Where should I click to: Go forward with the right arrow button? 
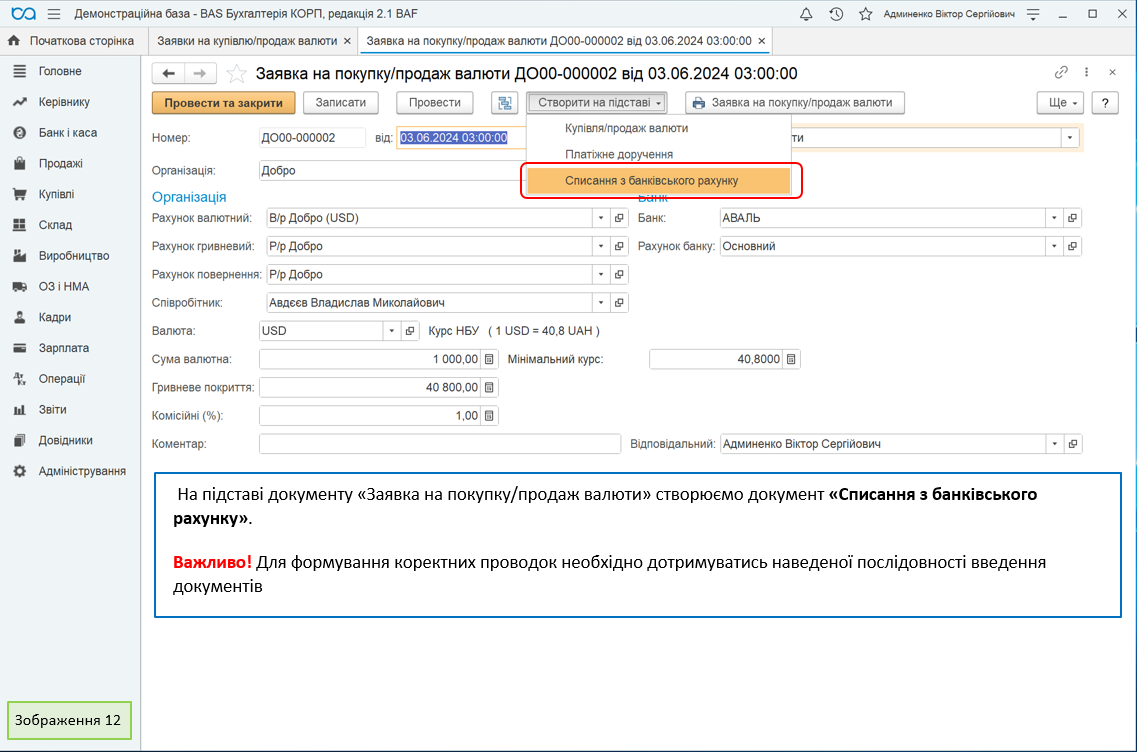(200, 73)
